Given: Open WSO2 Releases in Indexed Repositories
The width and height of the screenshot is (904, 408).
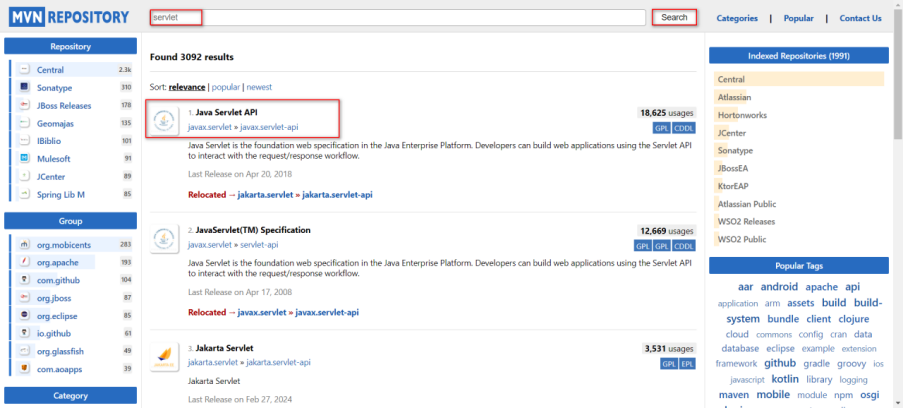Looking at the screenshot, I should coord(746,221).
